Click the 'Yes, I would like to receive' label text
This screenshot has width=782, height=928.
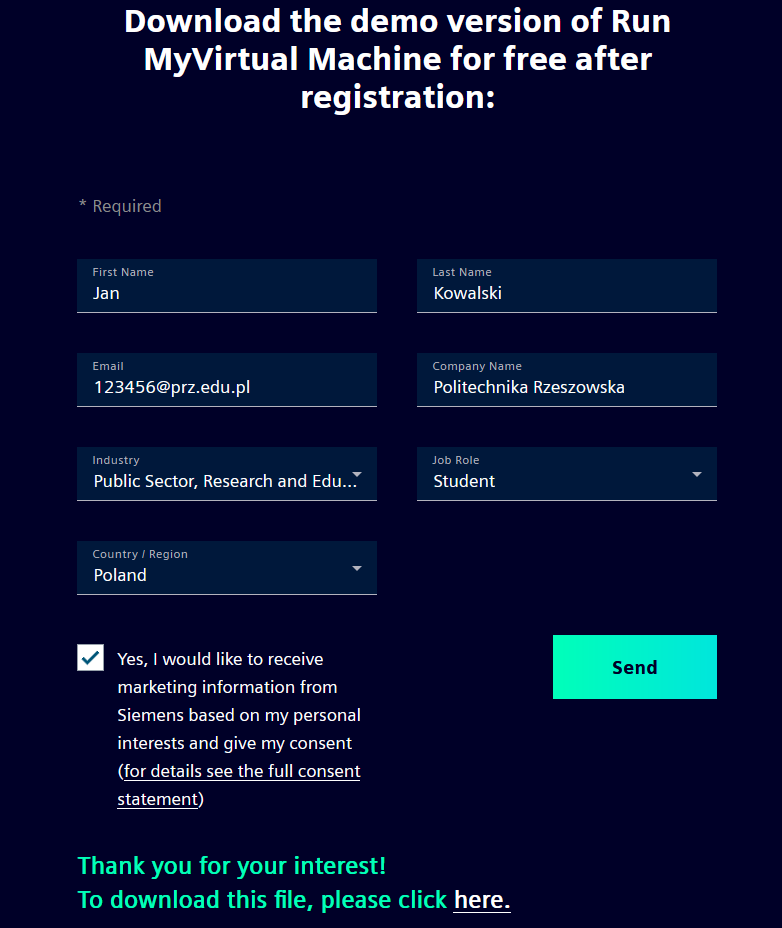point(220,659)
